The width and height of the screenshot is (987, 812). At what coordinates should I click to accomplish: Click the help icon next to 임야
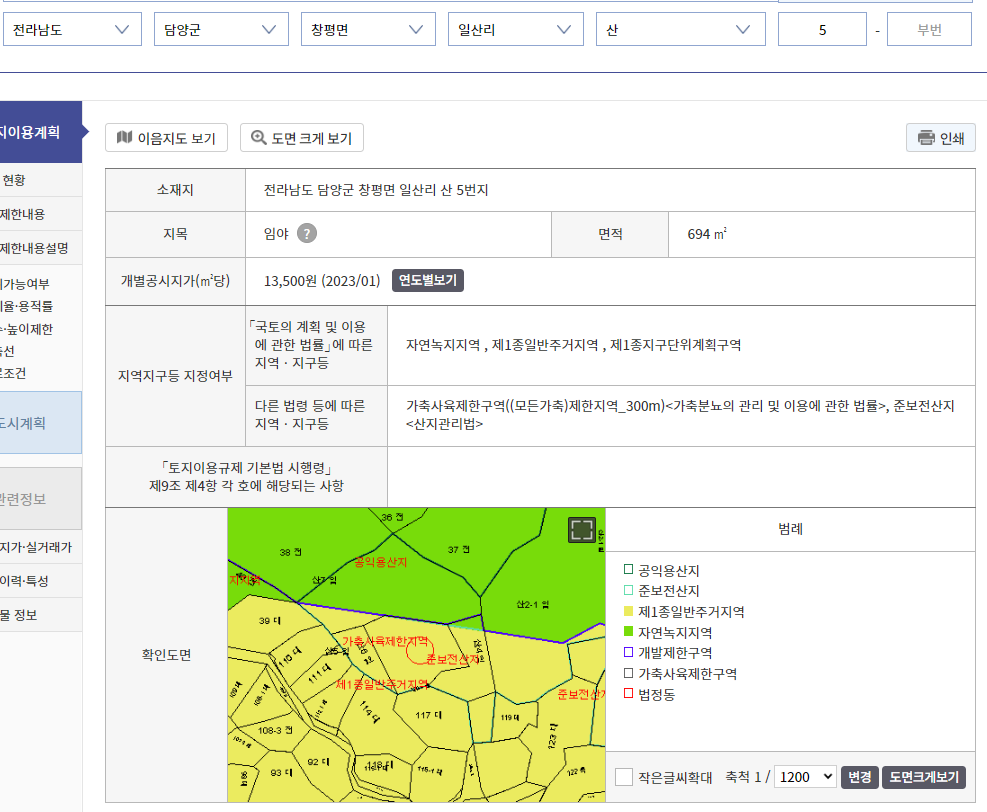coord(307,234)
